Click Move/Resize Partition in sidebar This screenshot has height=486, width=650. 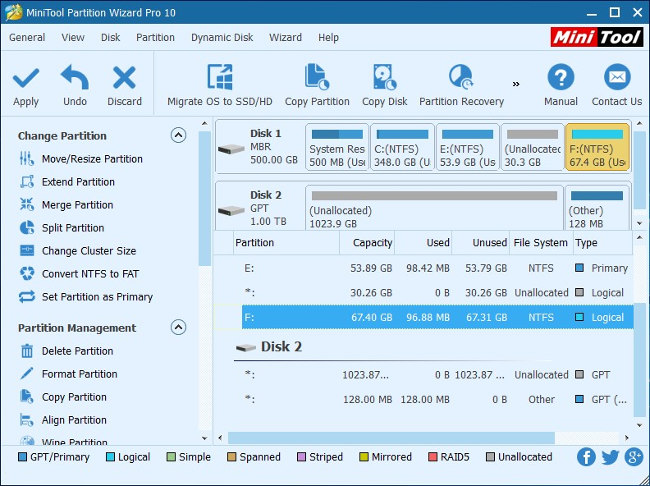tap(92, 159)
